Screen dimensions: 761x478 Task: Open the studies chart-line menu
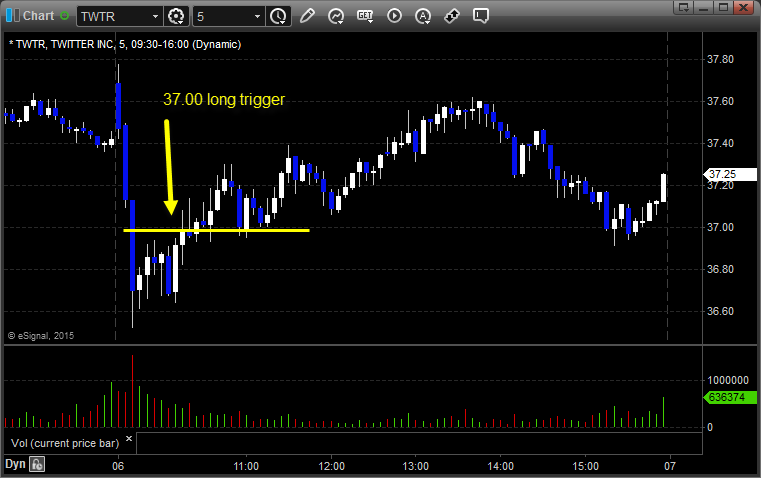335,16
